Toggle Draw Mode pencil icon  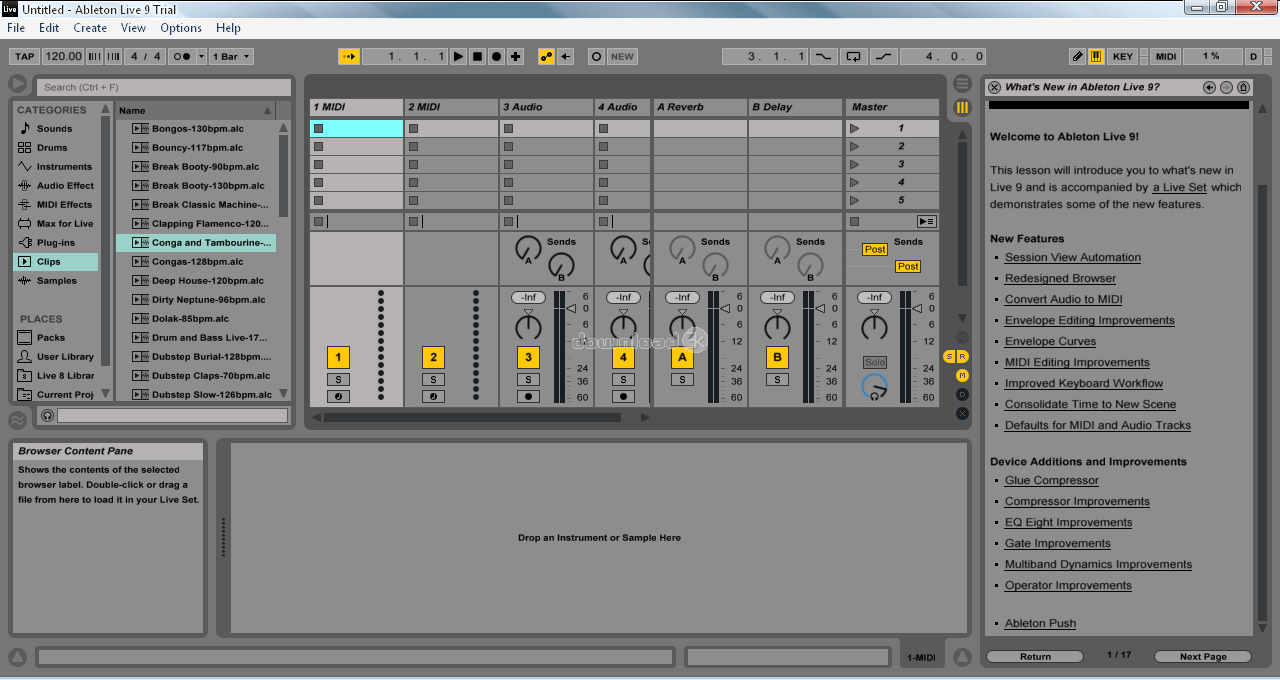point(1077,57)
